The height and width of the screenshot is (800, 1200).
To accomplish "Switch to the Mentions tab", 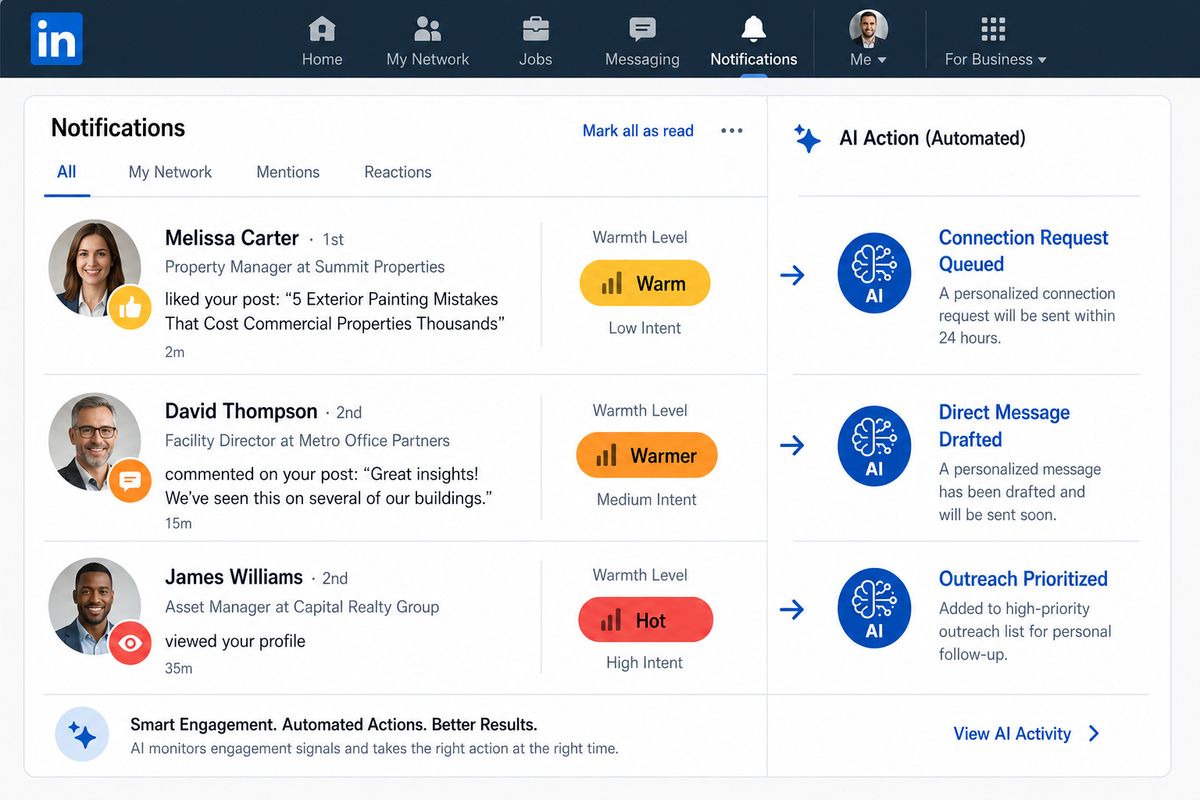I will [x=288, y=172].
